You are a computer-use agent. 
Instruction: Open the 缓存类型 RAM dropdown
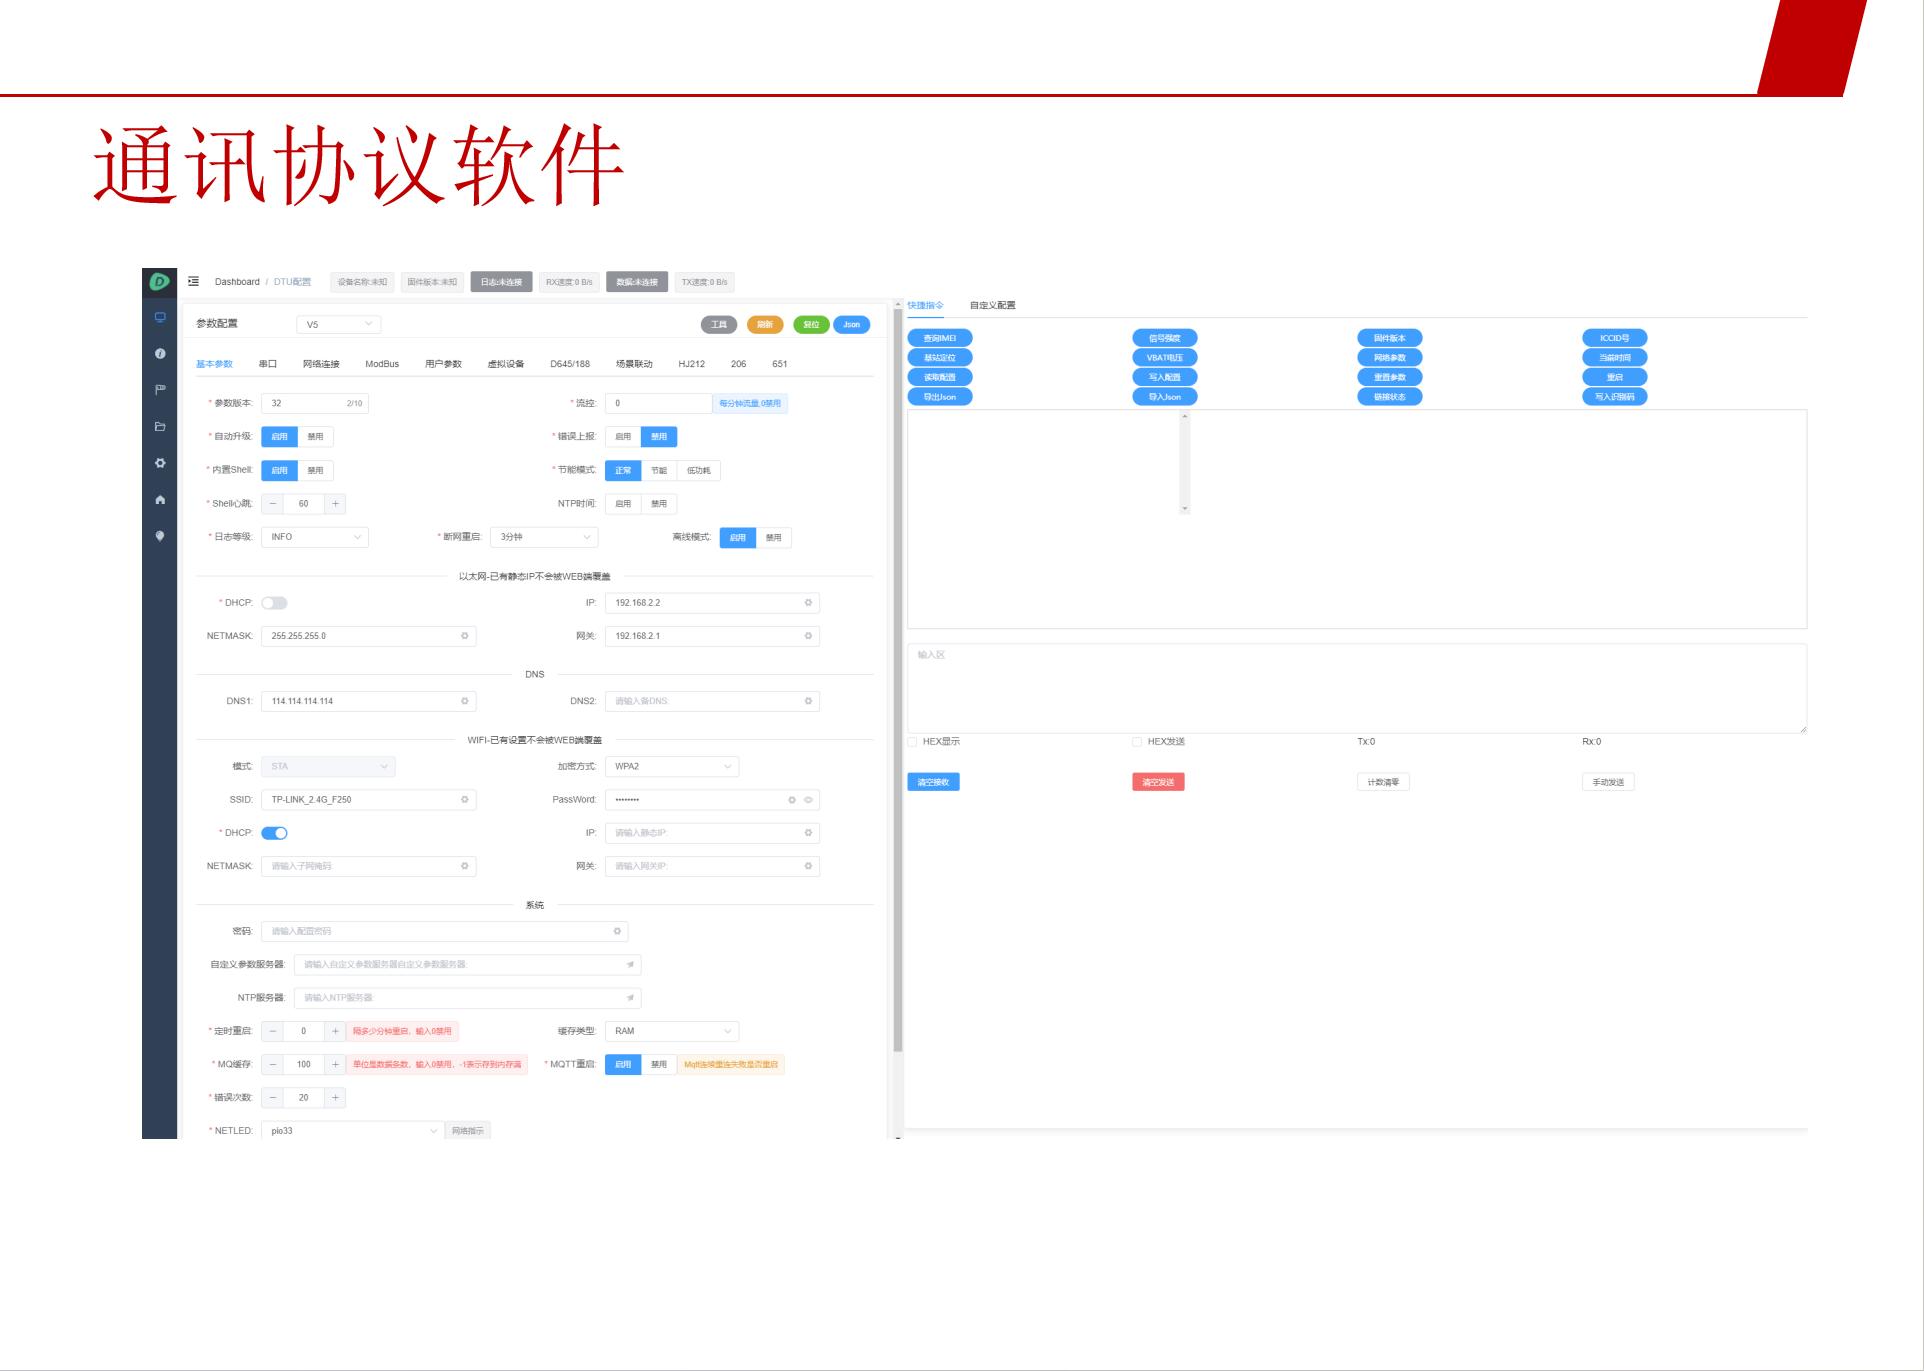pos(671,1031)
